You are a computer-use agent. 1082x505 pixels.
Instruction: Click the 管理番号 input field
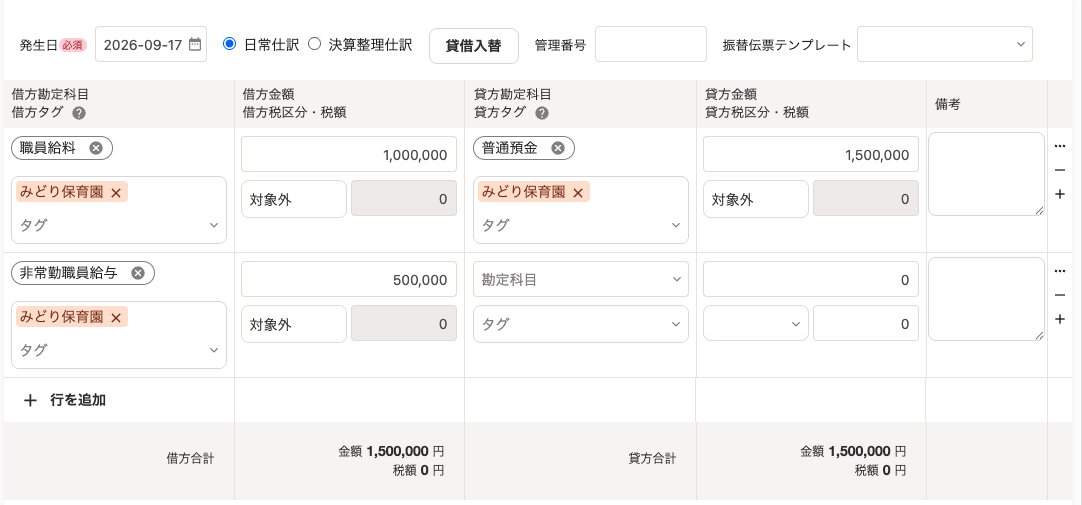(x=651, y=44)
